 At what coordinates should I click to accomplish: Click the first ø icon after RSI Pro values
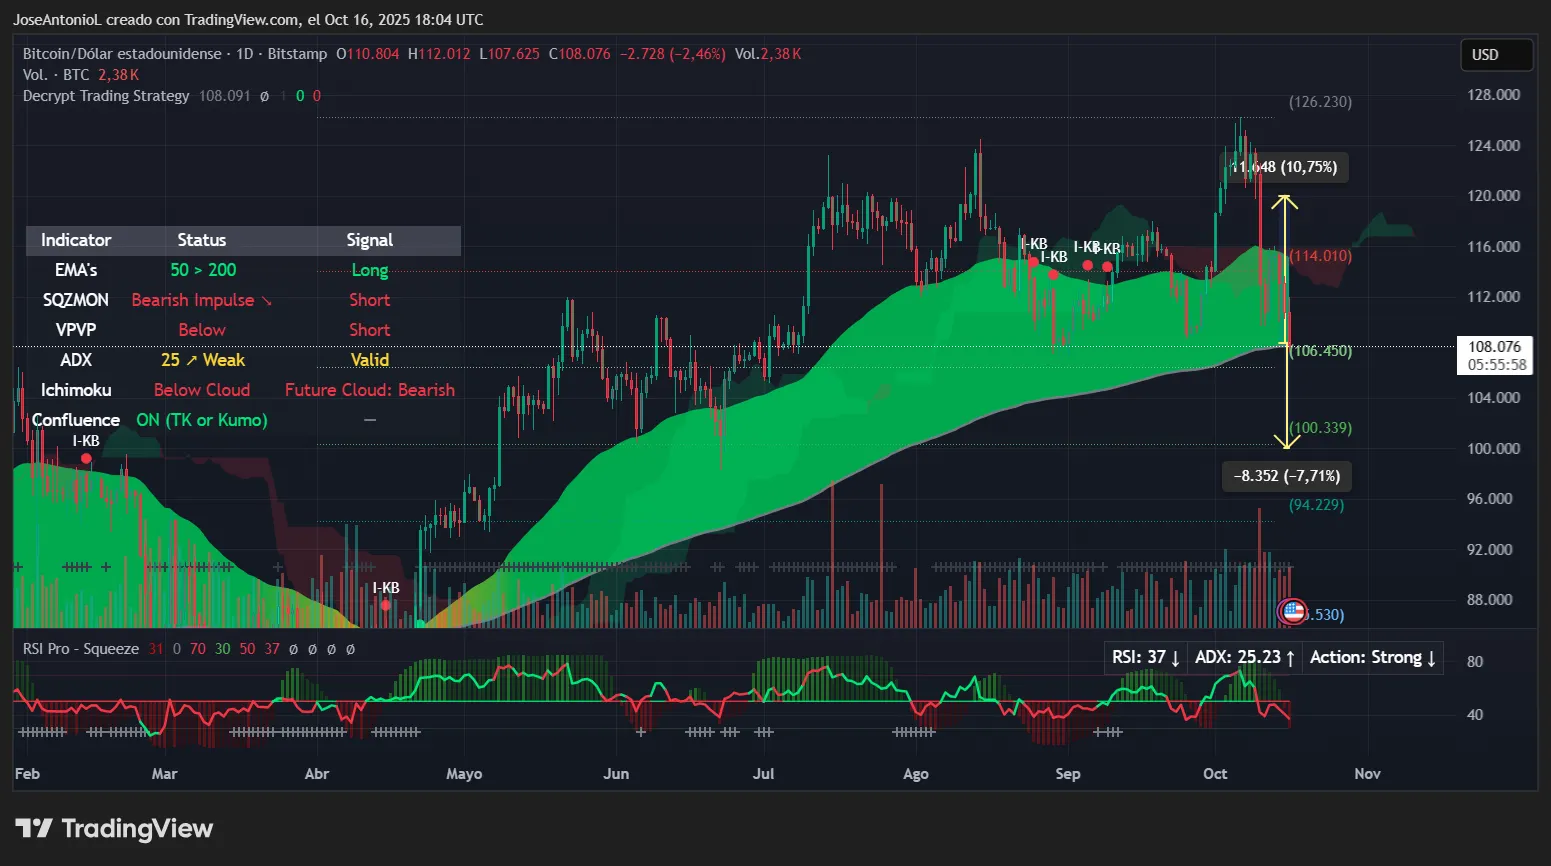point(293,649)
